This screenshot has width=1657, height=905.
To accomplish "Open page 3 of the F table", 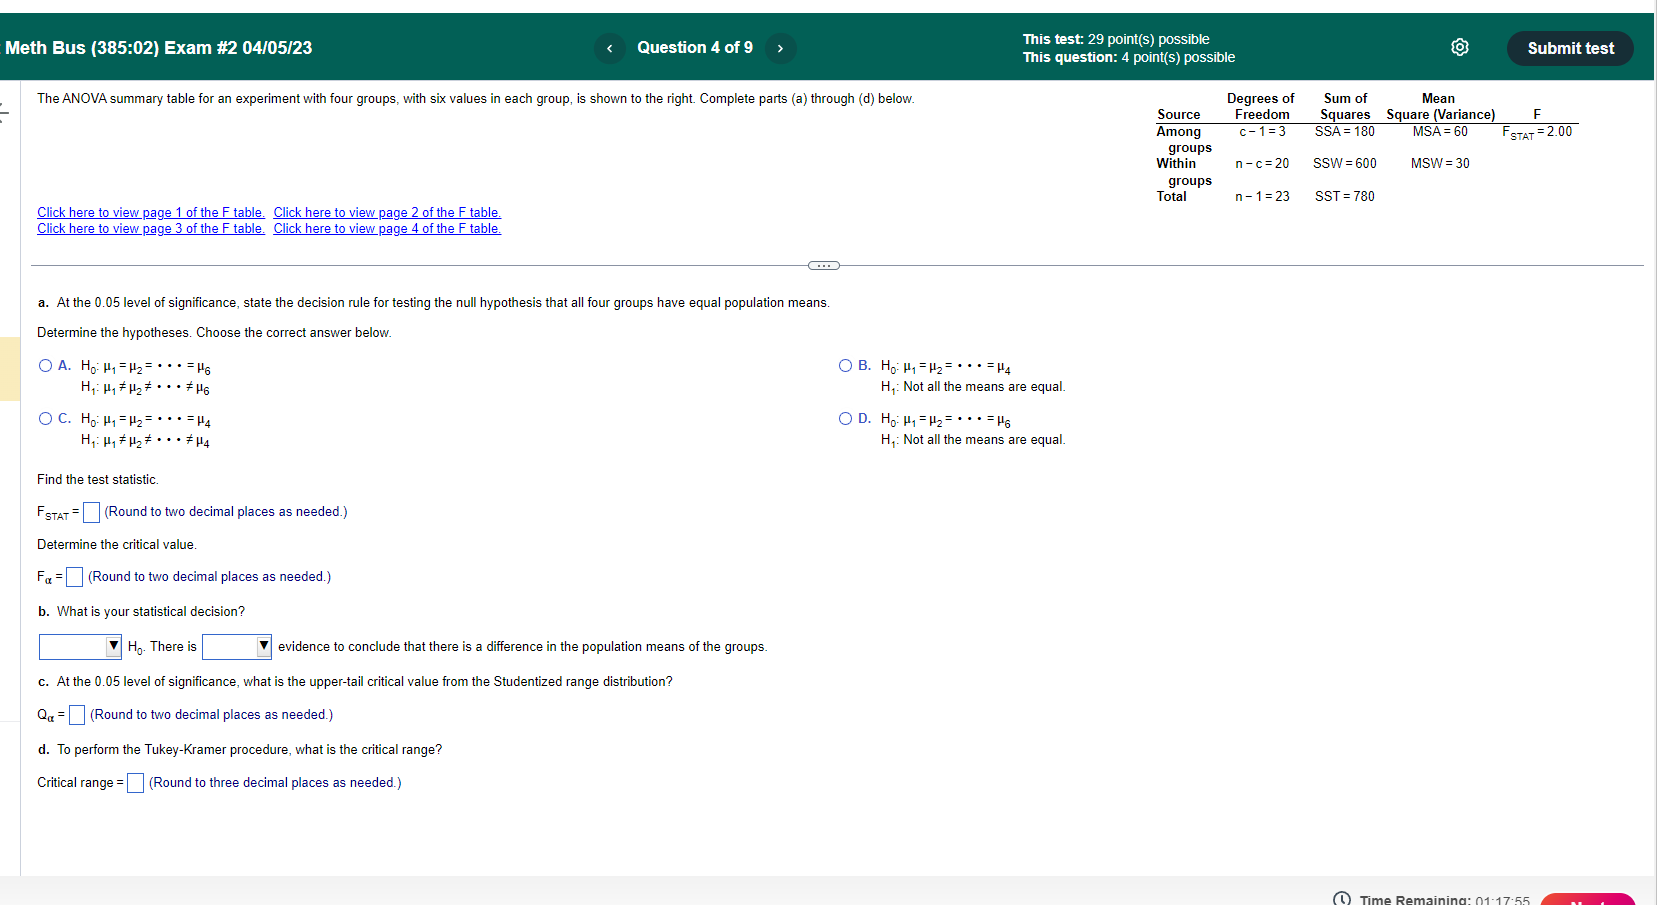I will click(151, 229).
